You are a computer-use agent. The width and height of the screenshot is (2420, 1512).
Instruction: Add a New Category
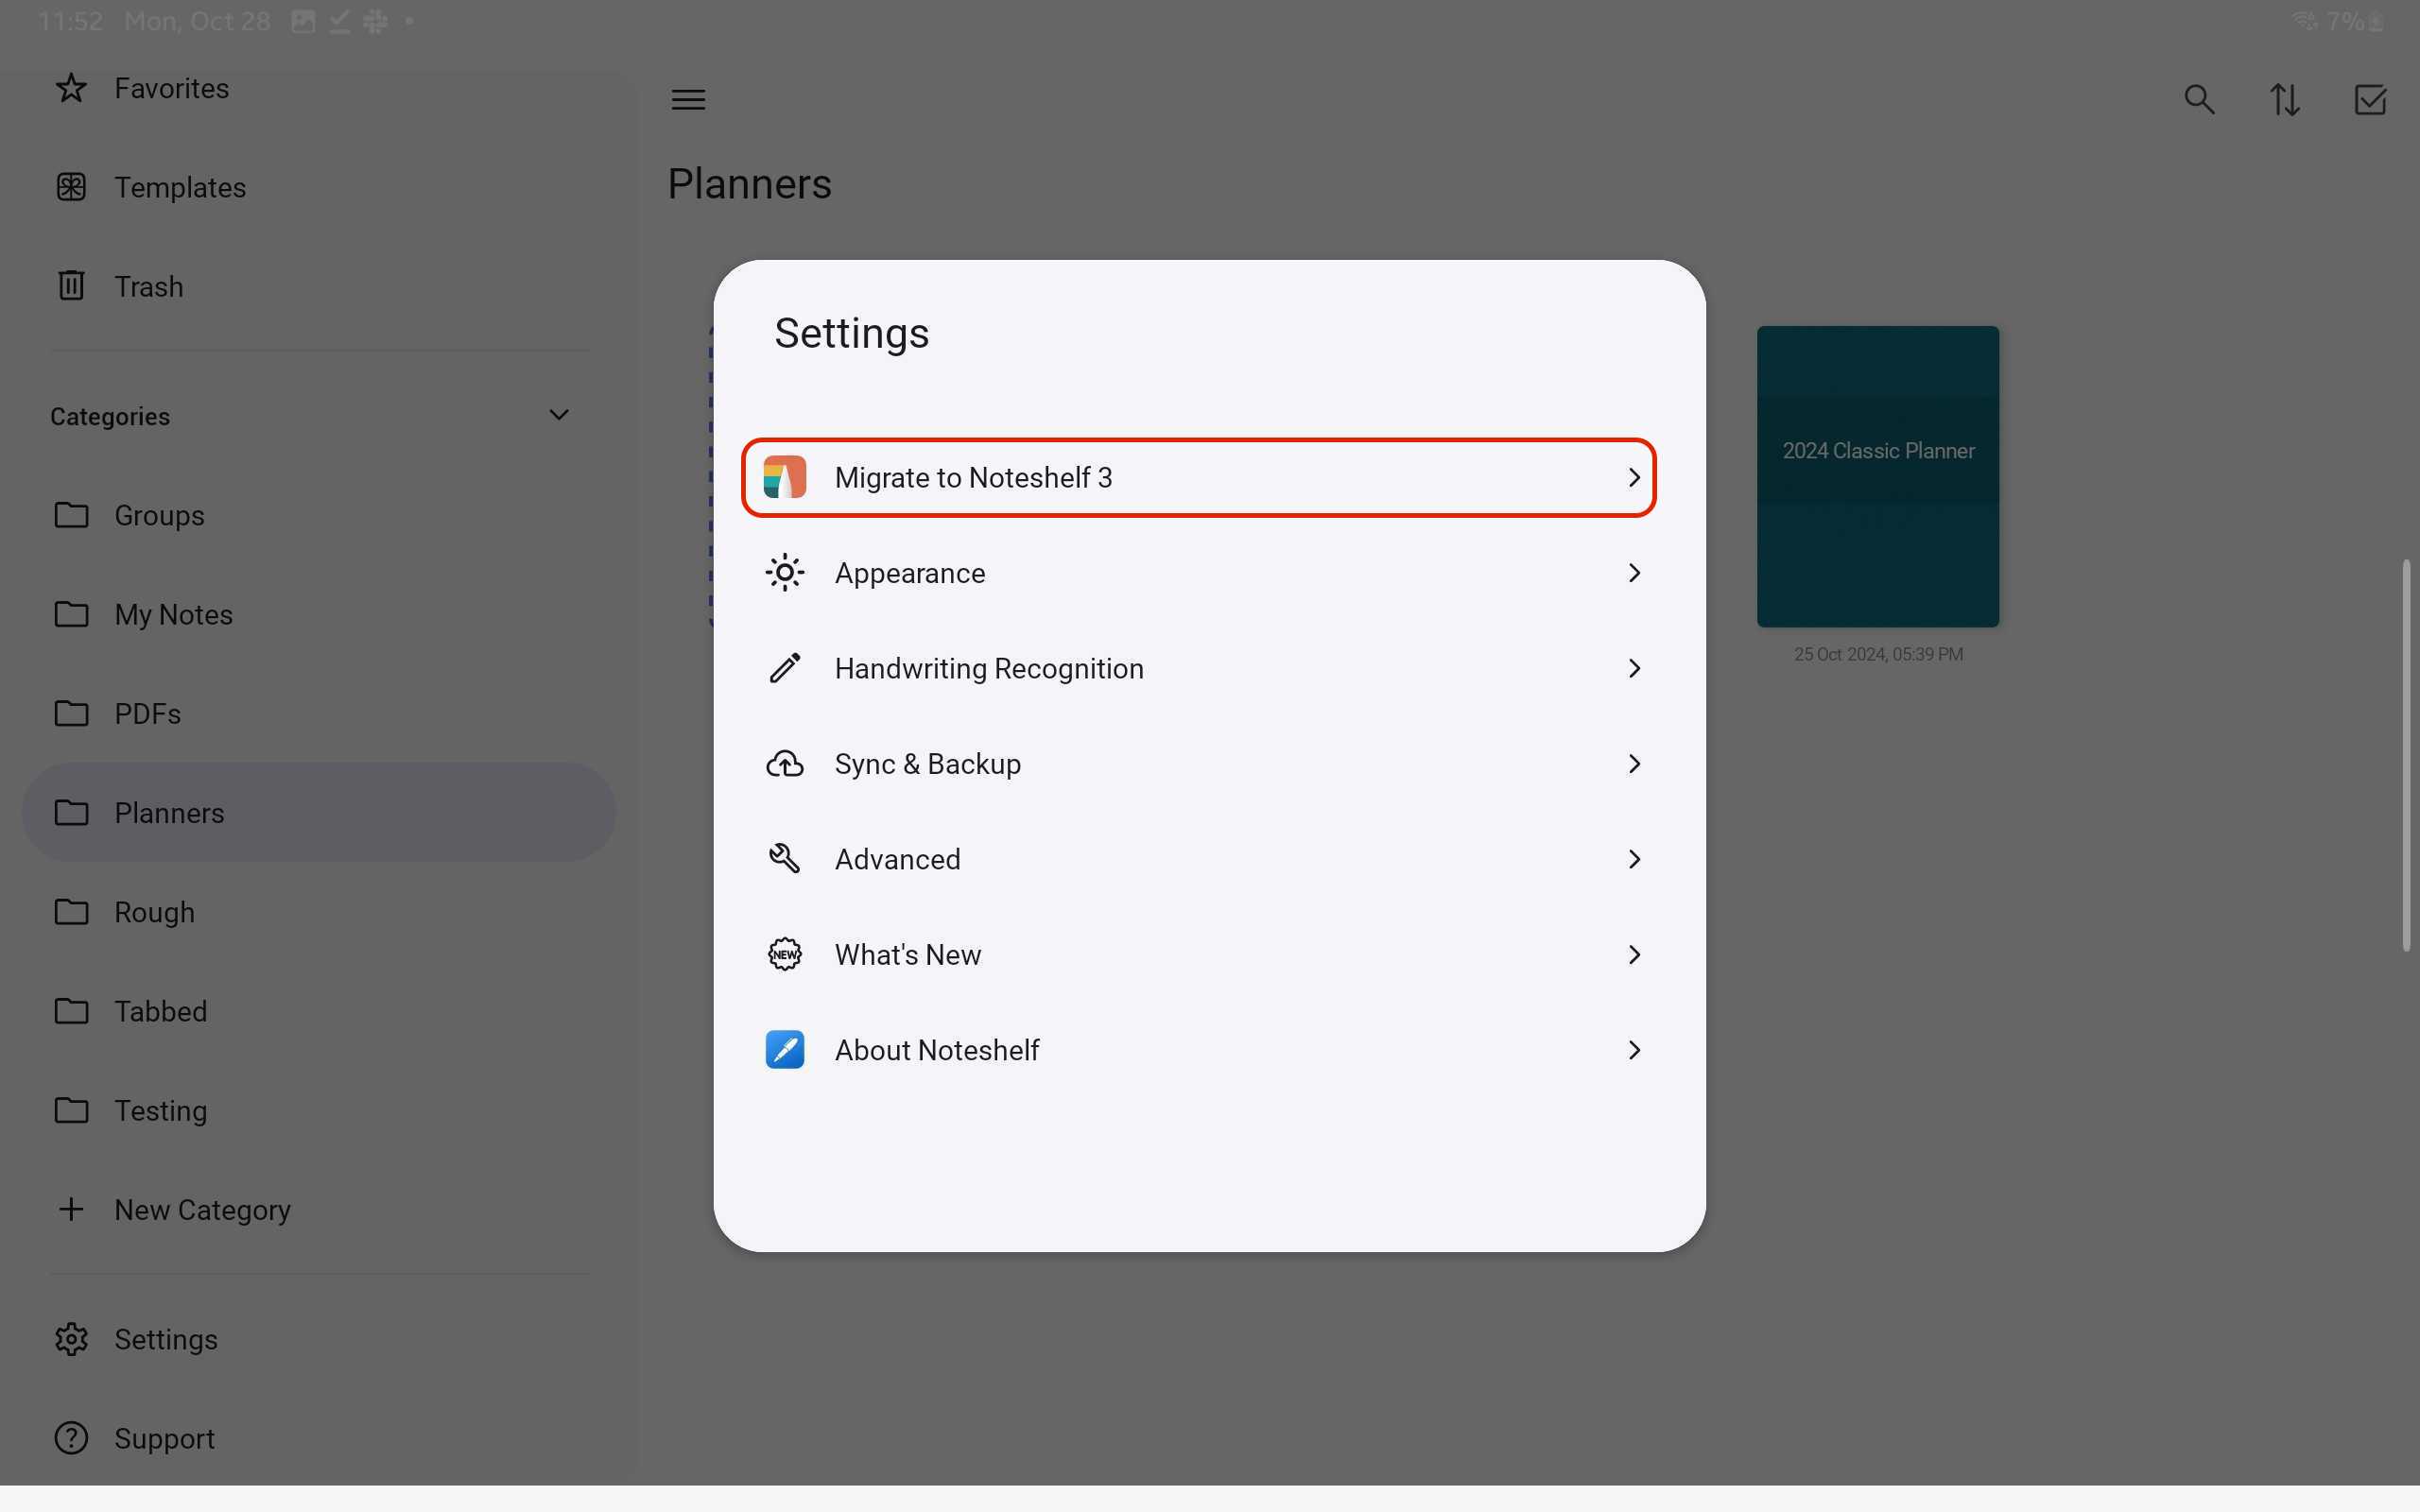pos(318,1209)
